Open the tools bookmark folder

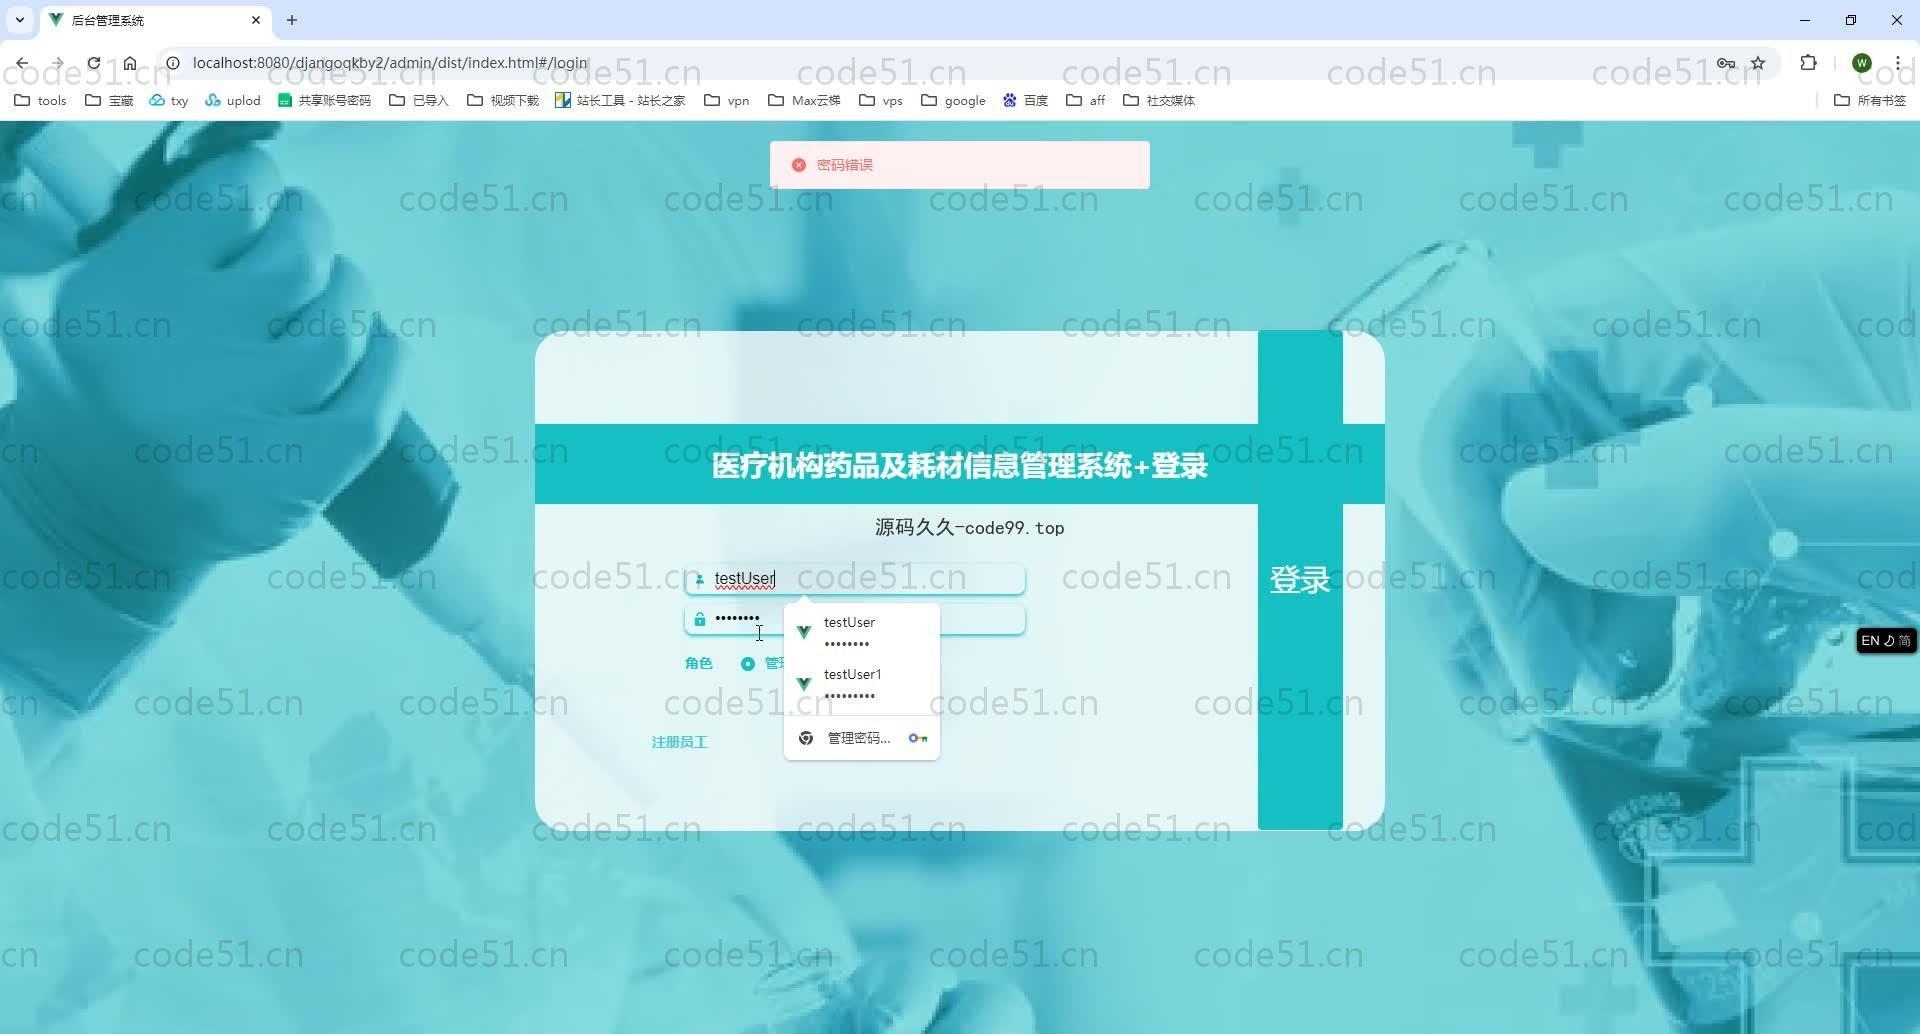coord(41,100)
